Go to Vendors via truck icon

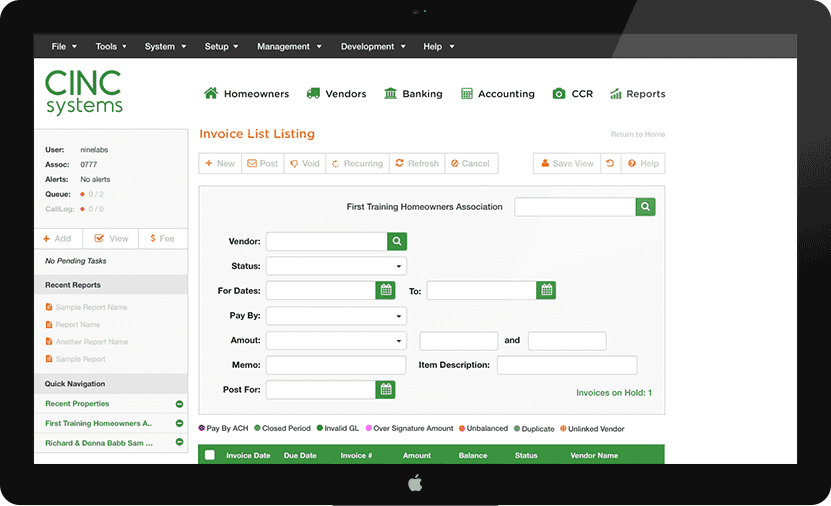(336, 94)
